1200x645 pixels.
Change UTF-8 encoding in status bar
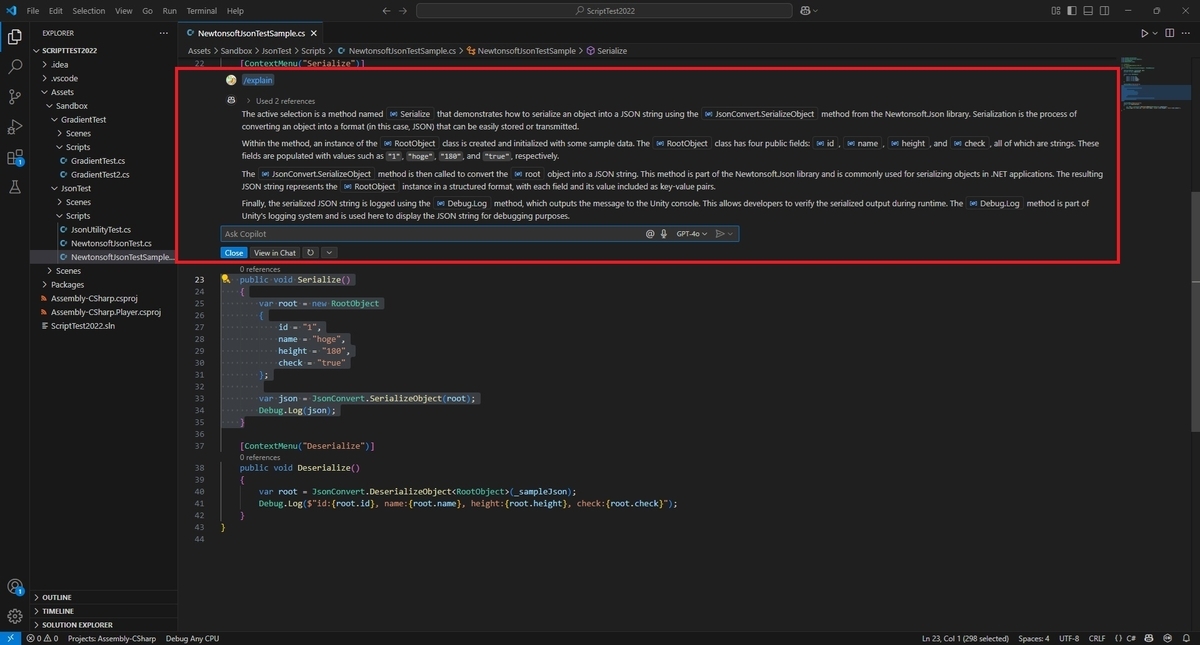click(x=1068, y=638)
